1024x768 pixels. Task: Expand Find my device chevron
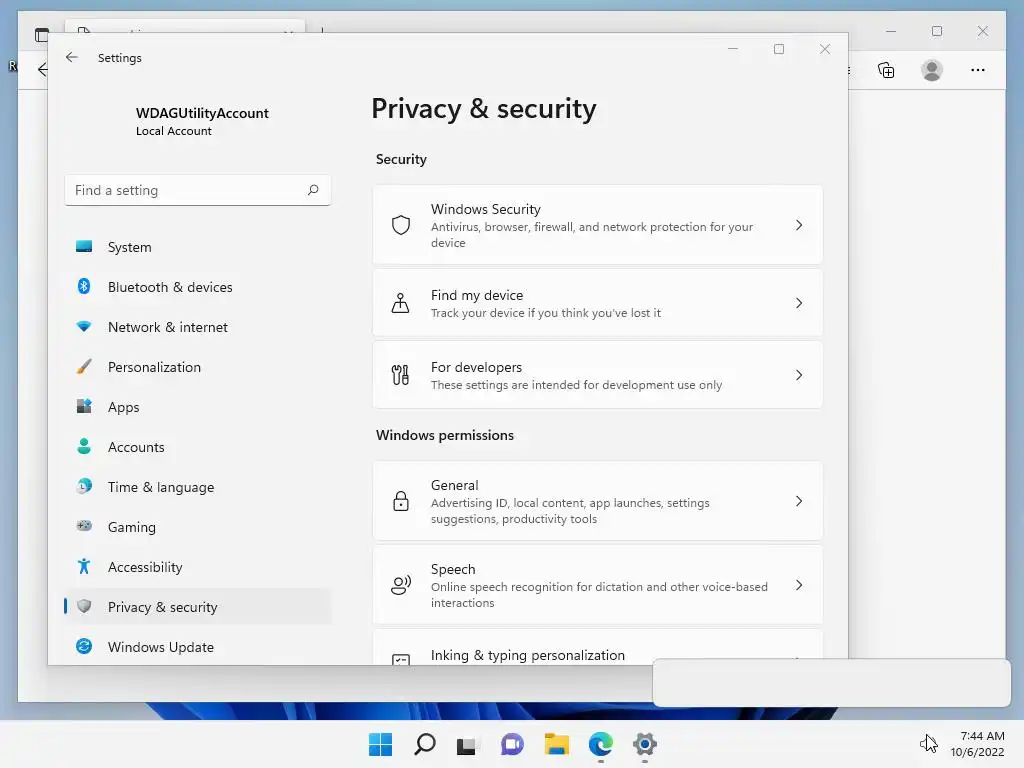click(799, 303)
